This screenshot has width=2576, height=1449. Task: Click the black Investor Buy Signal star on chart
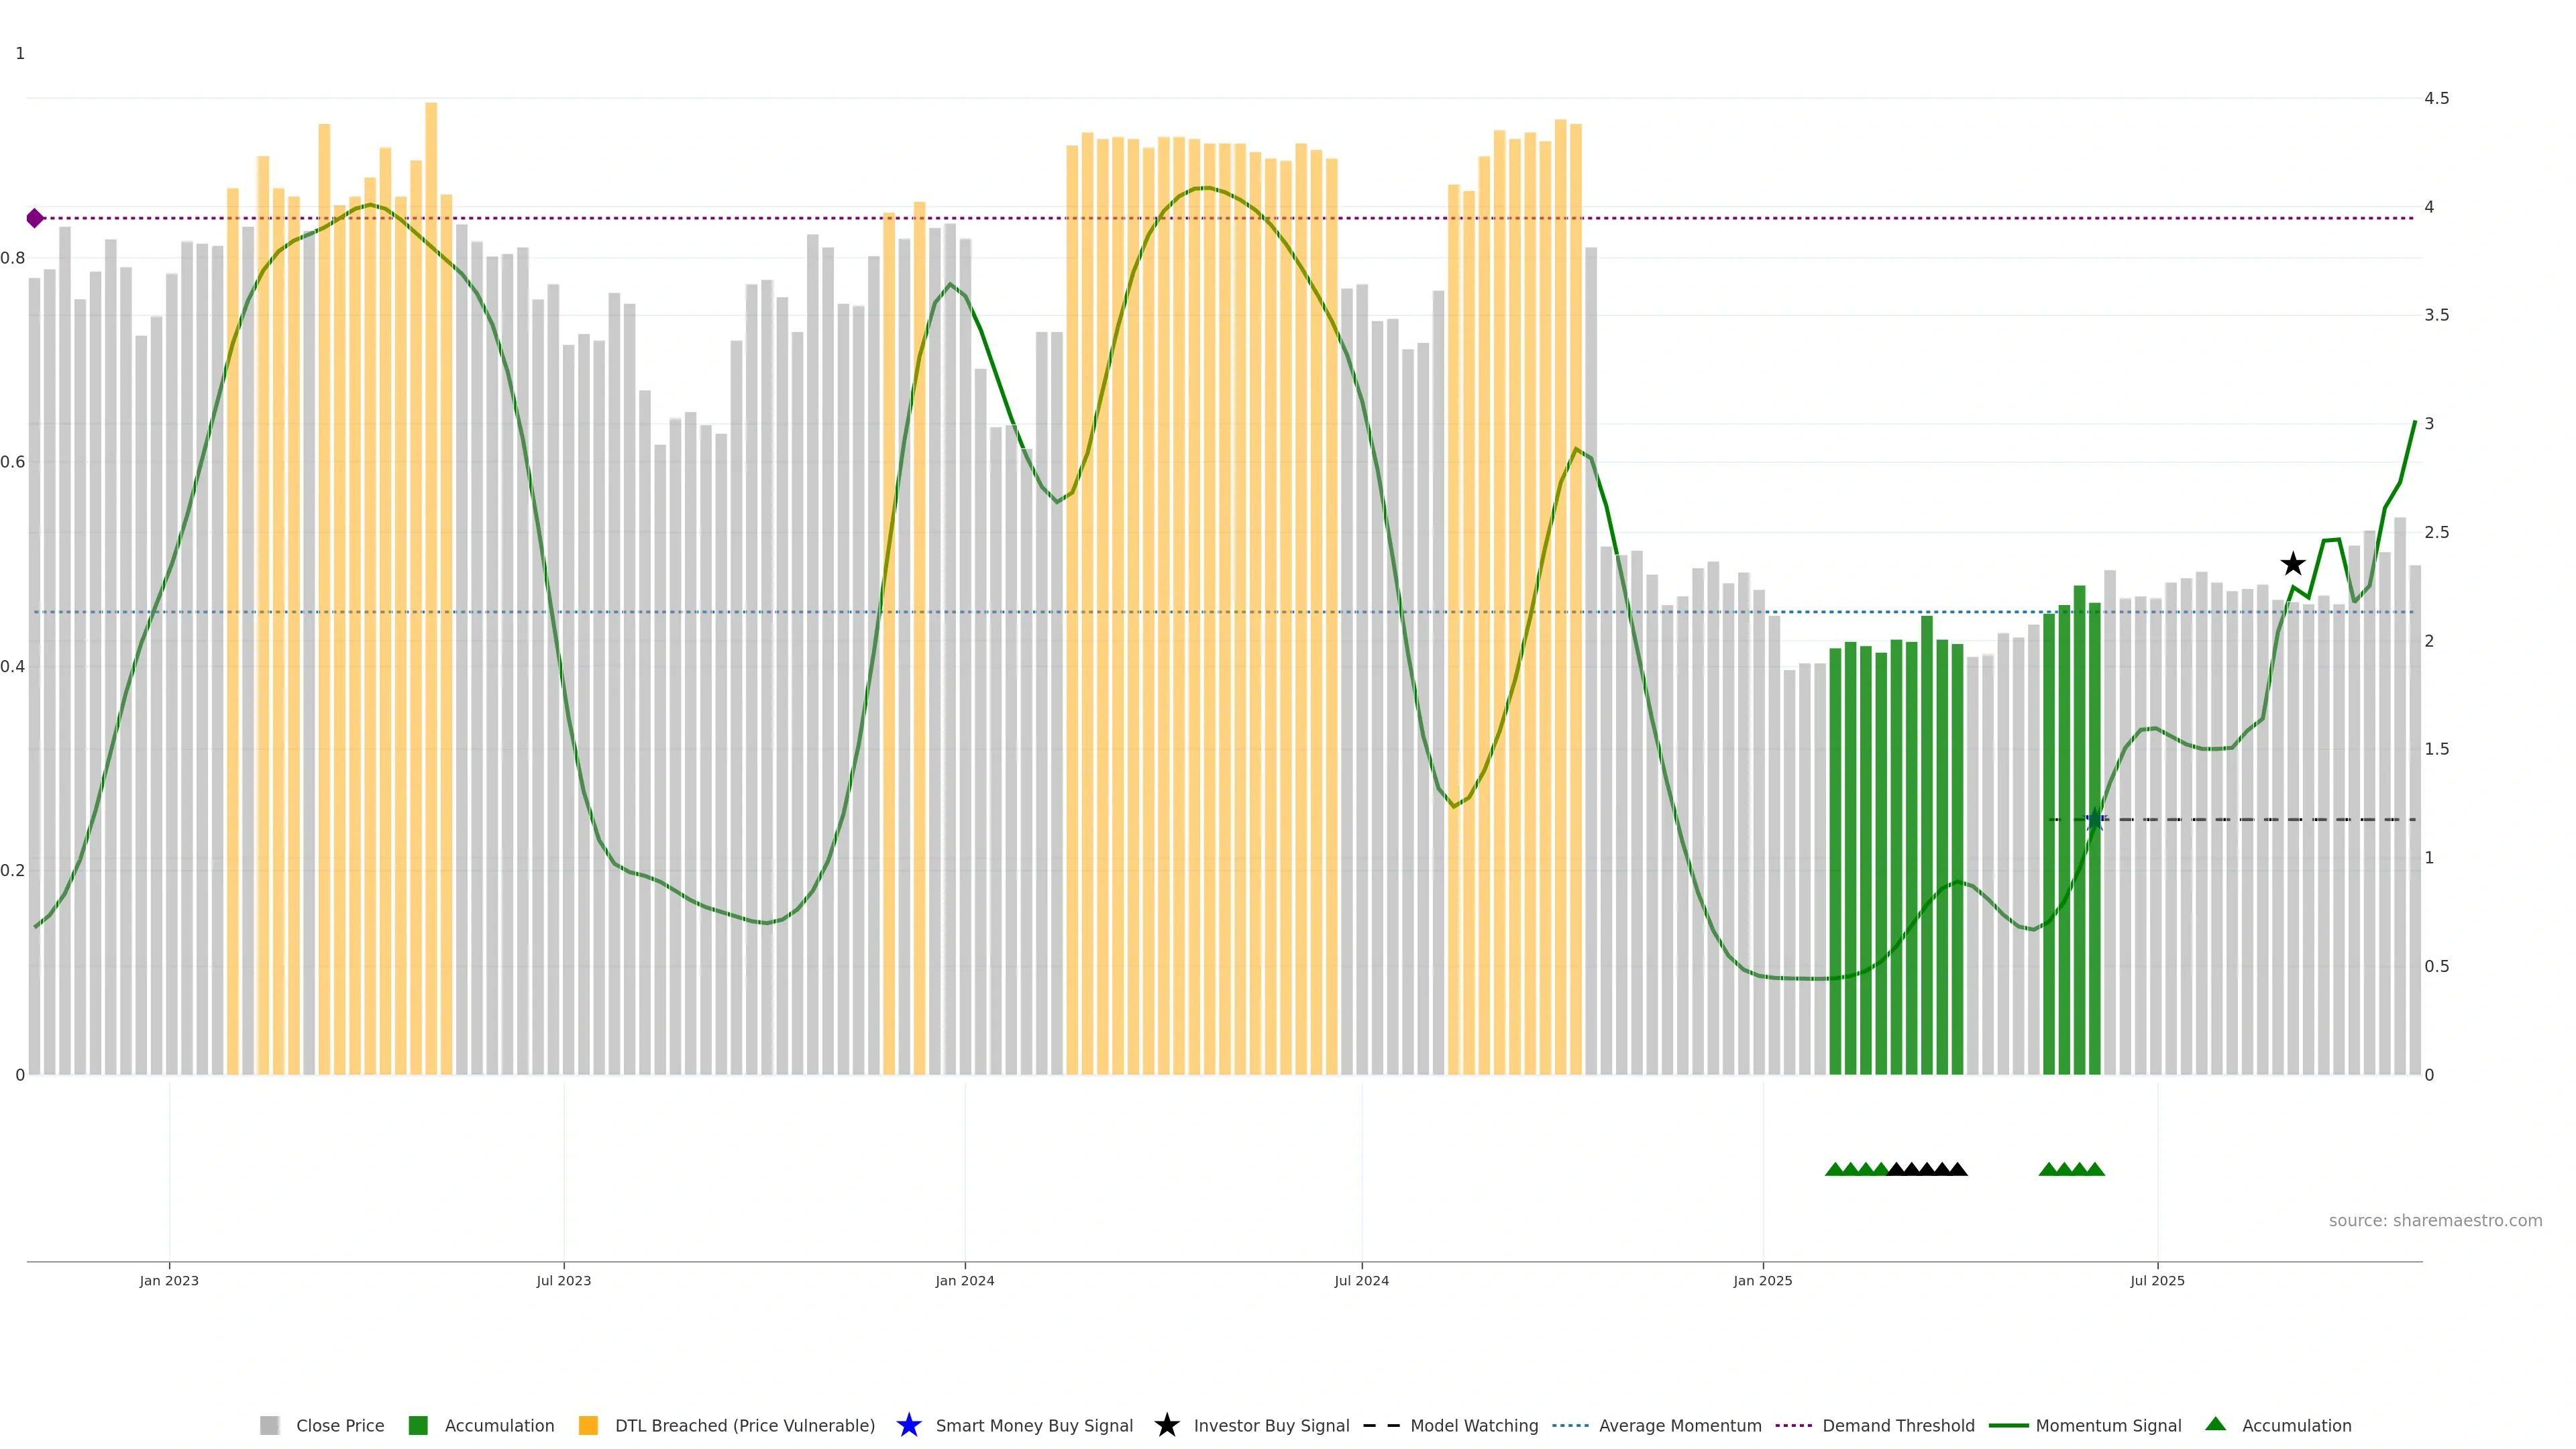click(x=2293, y=564)
